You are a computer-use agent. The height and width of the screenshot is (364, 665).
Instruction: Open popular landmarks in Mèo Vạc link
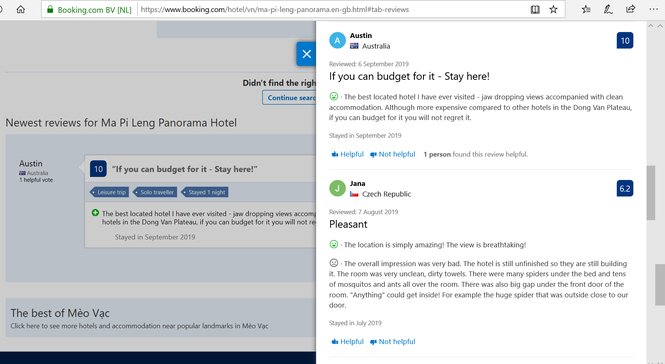140,326
